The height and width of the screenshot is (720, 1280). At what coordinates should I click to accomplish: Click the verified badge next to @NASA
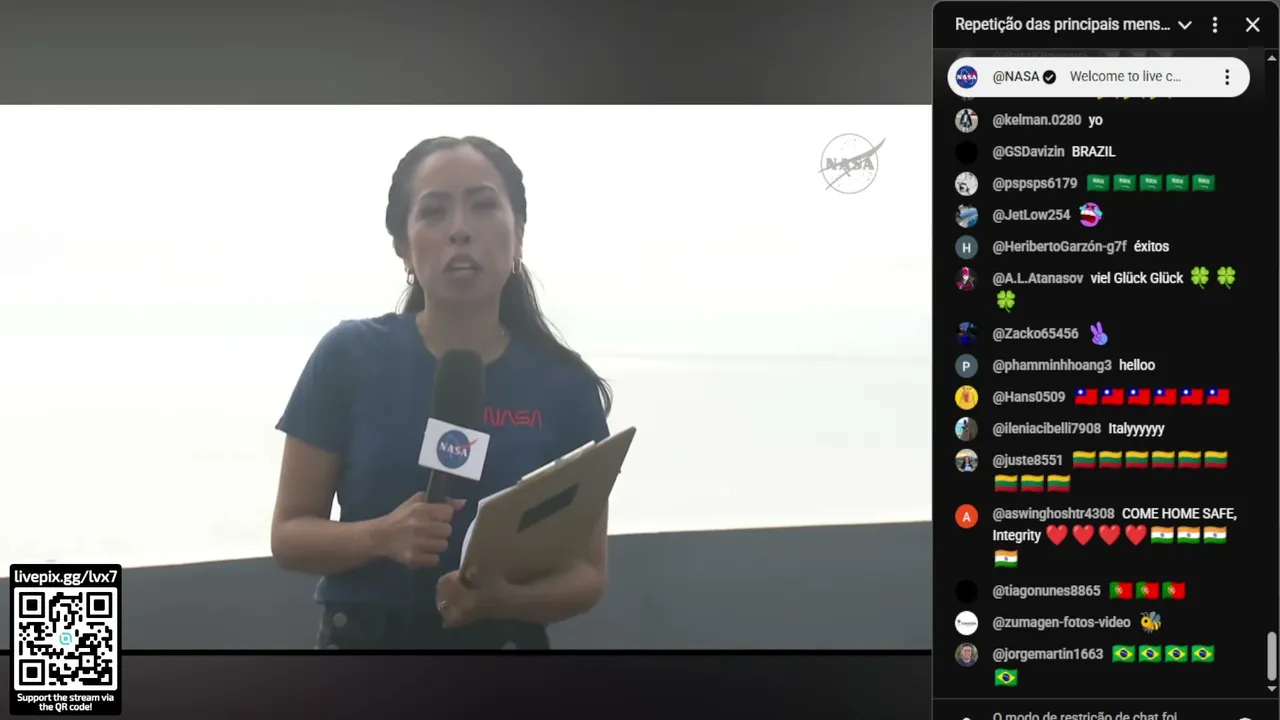point(1049,77)
